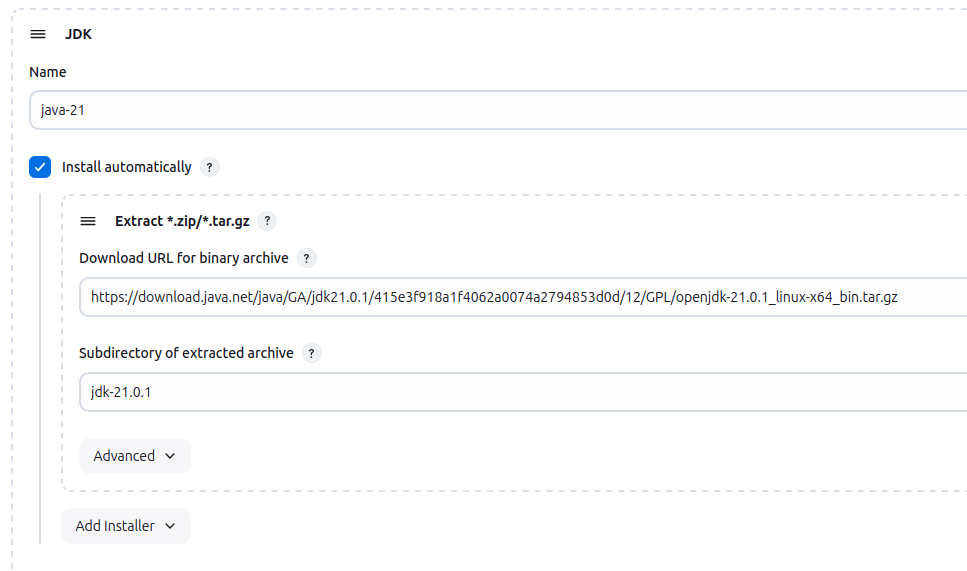Click the Extract installer drag handle icon
Viewport: 967px width, 571px height.
tap(88, 221)
